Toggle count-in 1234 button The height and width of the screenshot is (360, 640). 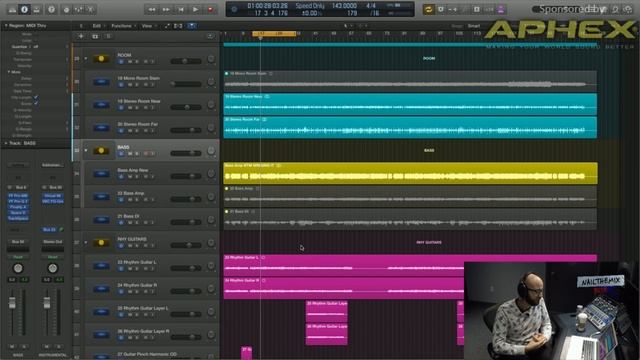click(x=489, y=9)
